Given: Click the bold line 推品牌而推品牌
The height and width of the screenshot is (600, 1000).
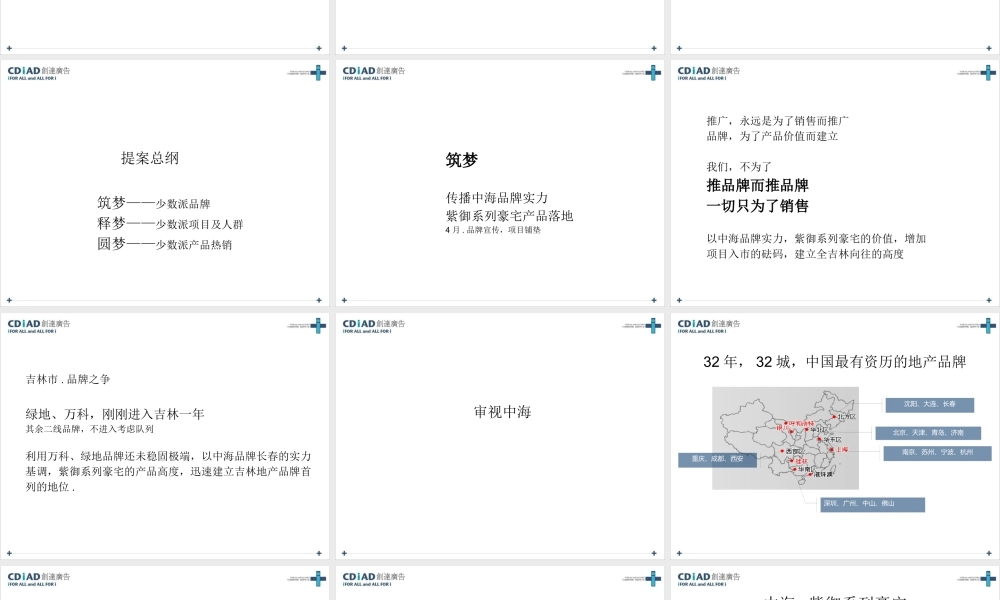Looking at the screenshot, I should click(758, 186).
